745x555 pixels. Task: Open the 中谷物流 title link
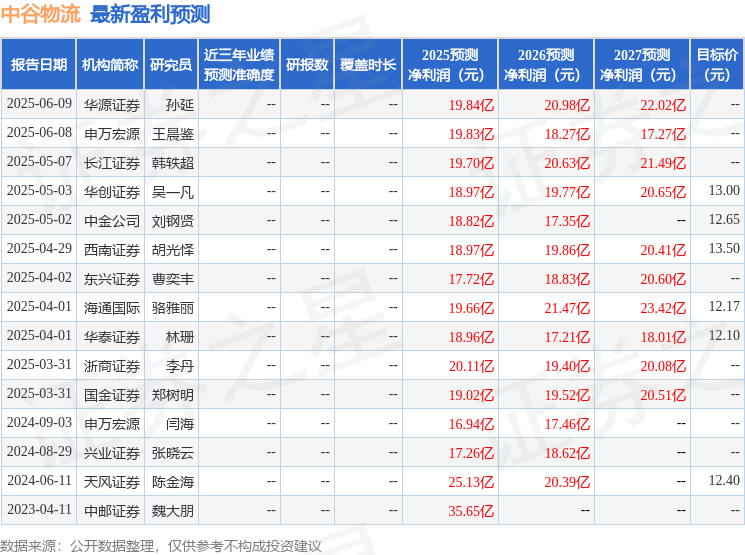click(x=41, y=14)
